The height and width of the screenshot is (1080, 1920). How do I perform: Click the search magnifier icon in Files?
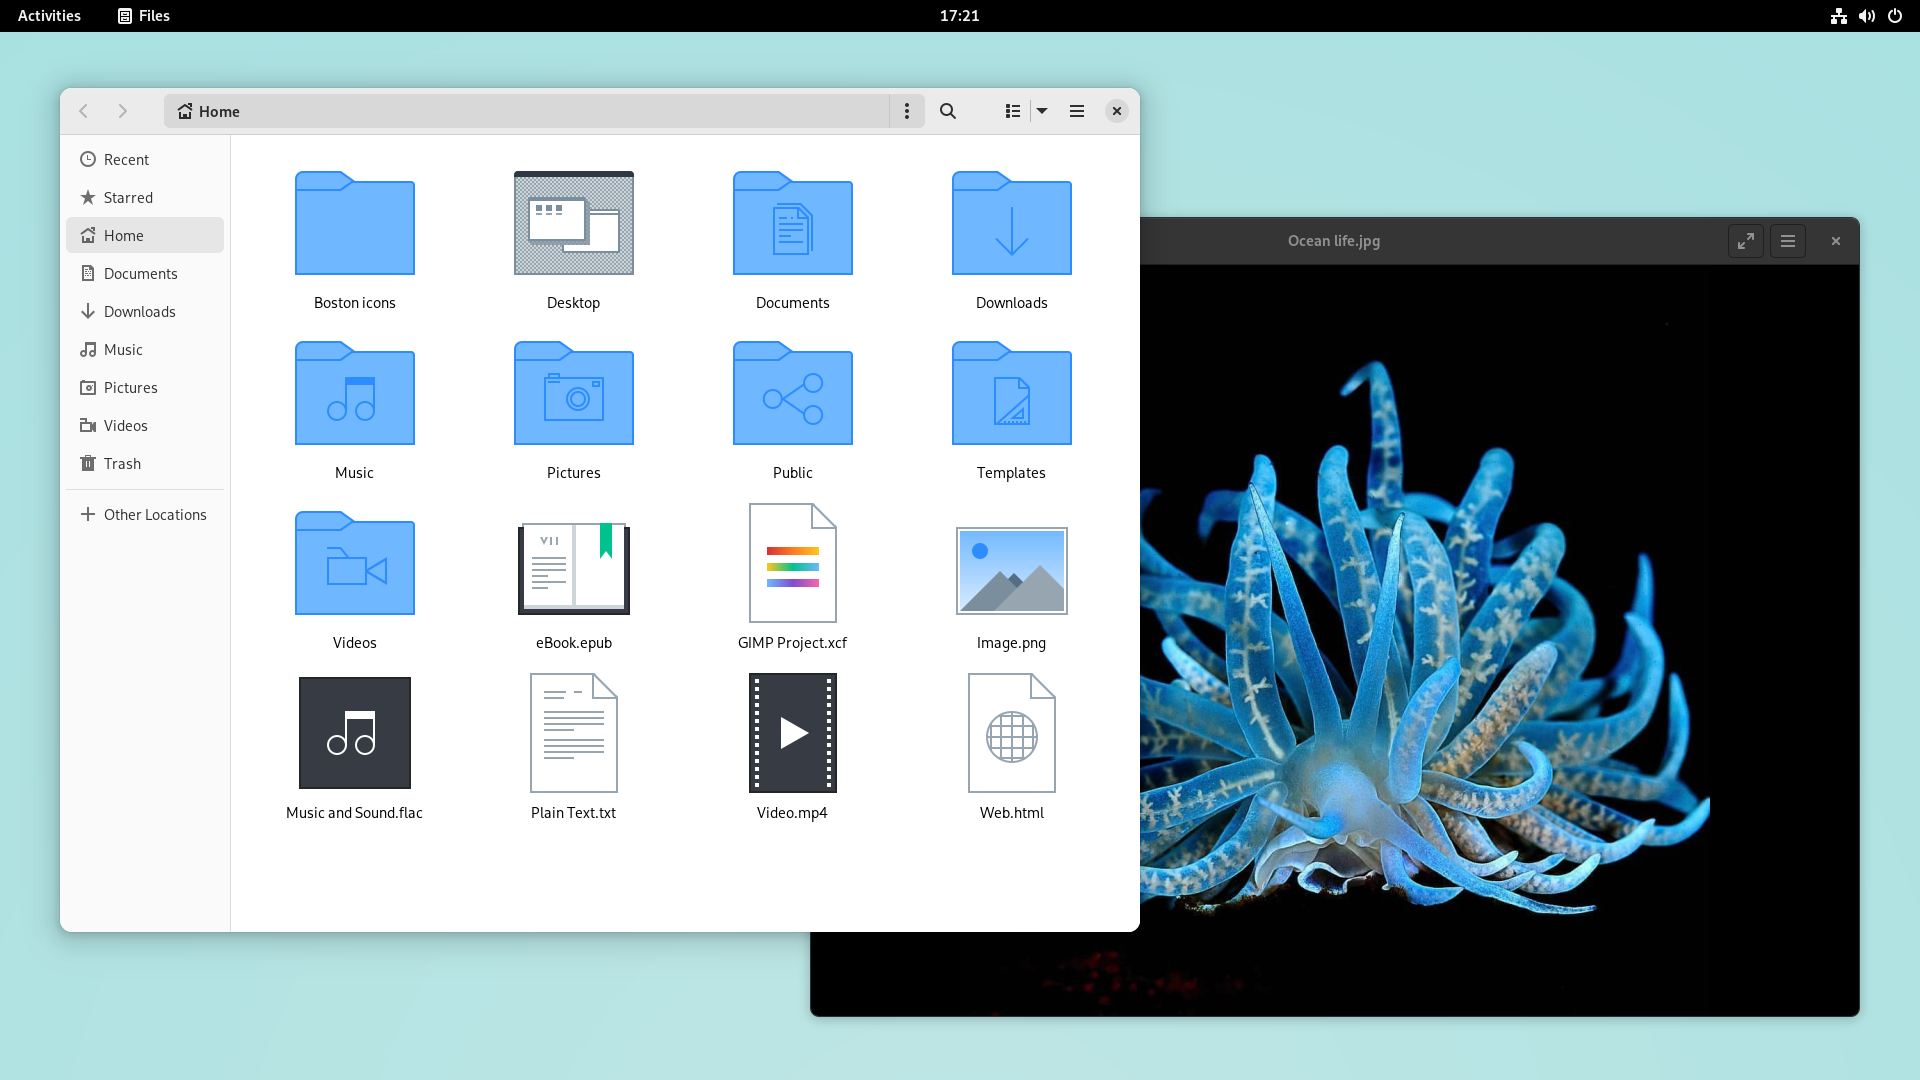948,111
